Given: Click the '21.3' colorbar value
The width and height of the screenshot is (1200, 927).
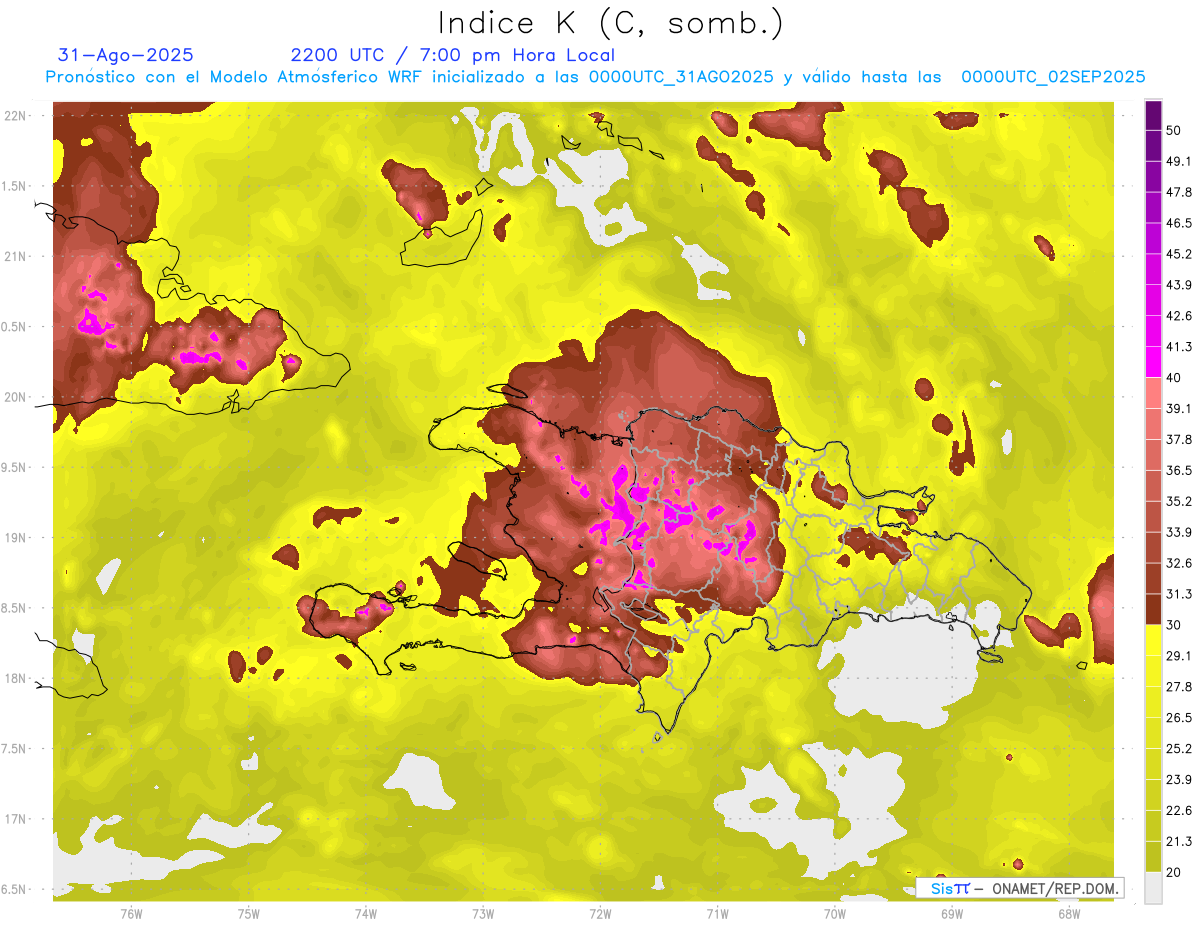Looking at the screenshot, I should click(x=1178, y=841).
